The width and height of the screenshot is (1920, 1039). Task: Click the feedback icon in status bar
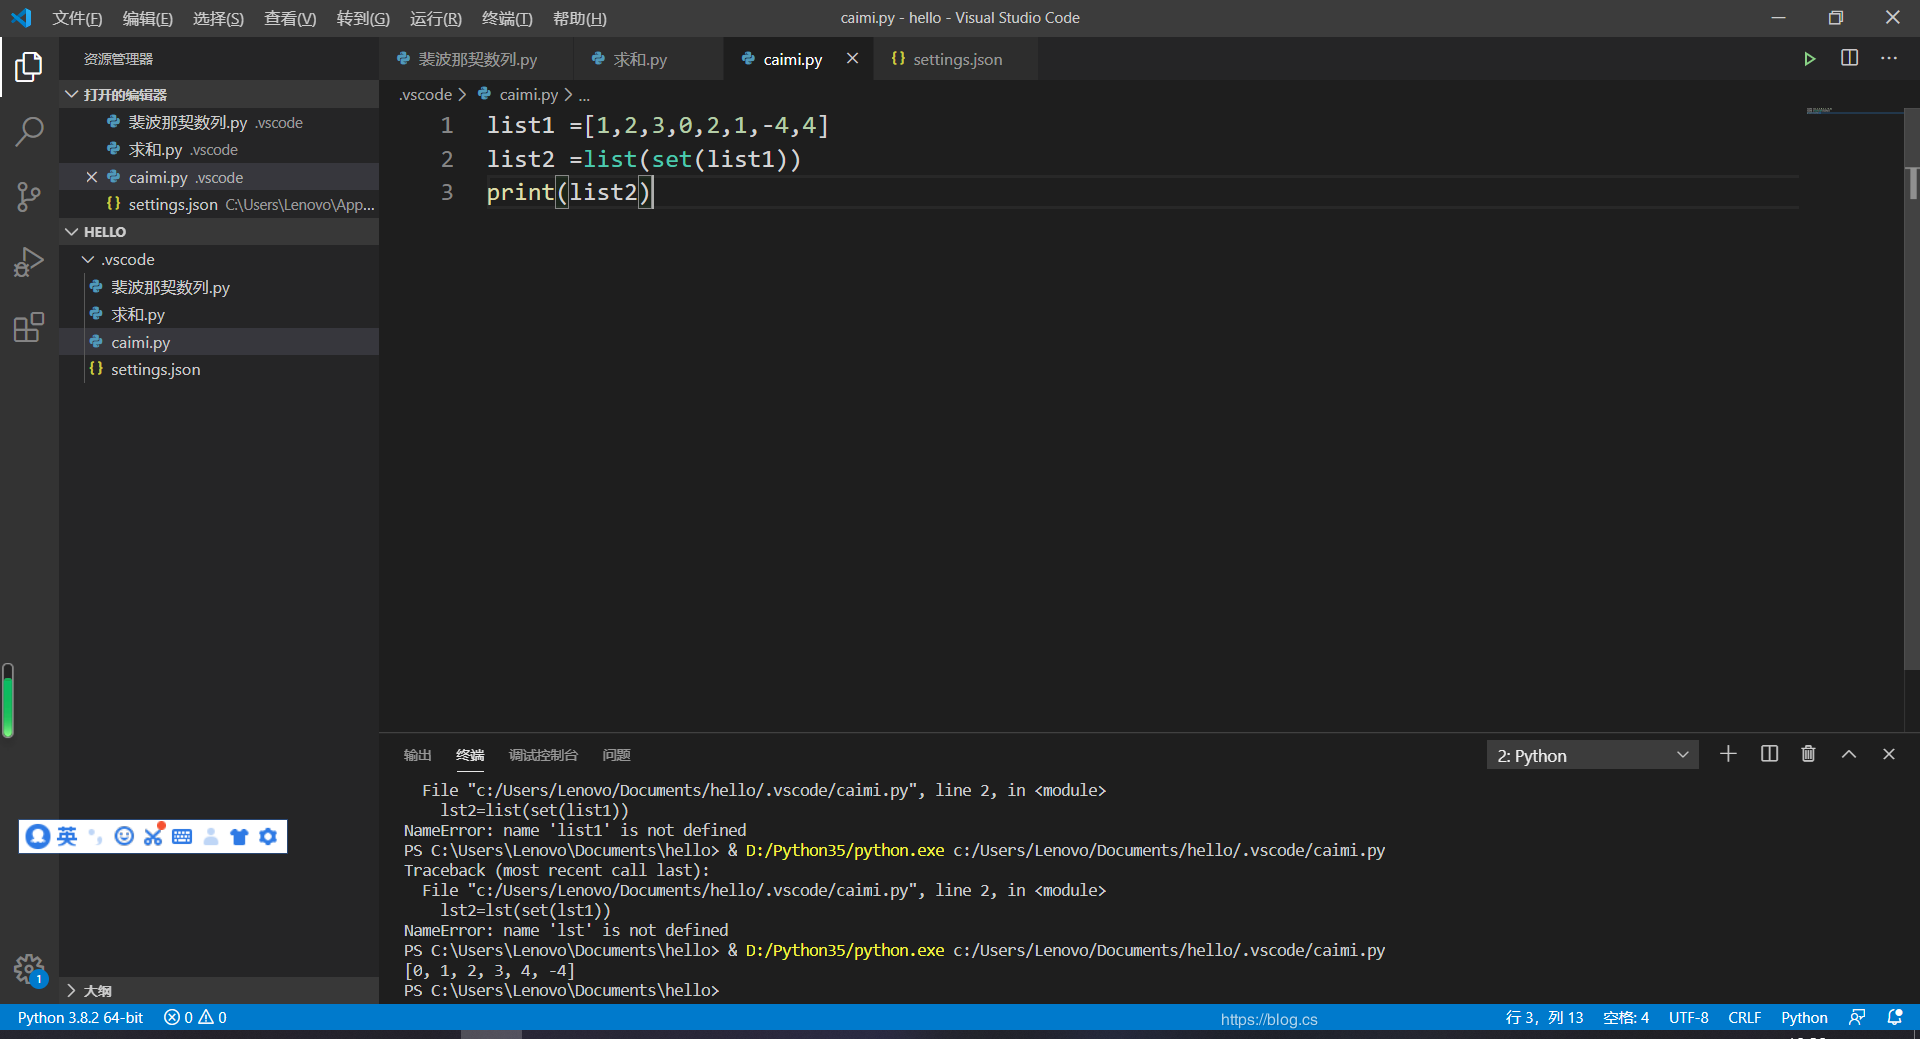[1857, 1017]
